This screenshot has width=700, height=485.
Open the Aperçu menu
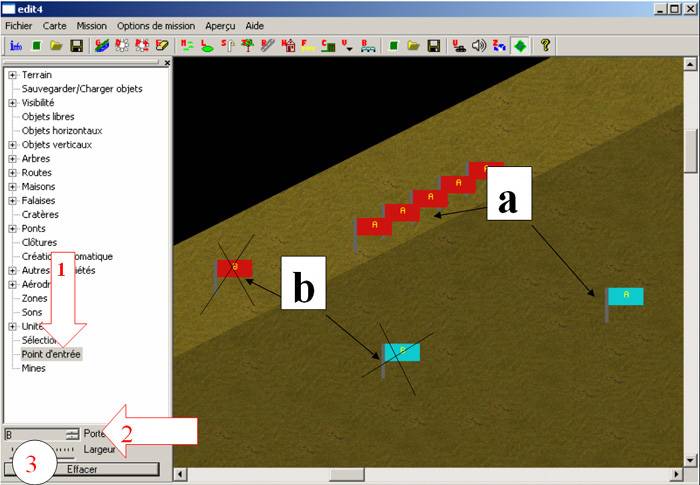point(221,24)
